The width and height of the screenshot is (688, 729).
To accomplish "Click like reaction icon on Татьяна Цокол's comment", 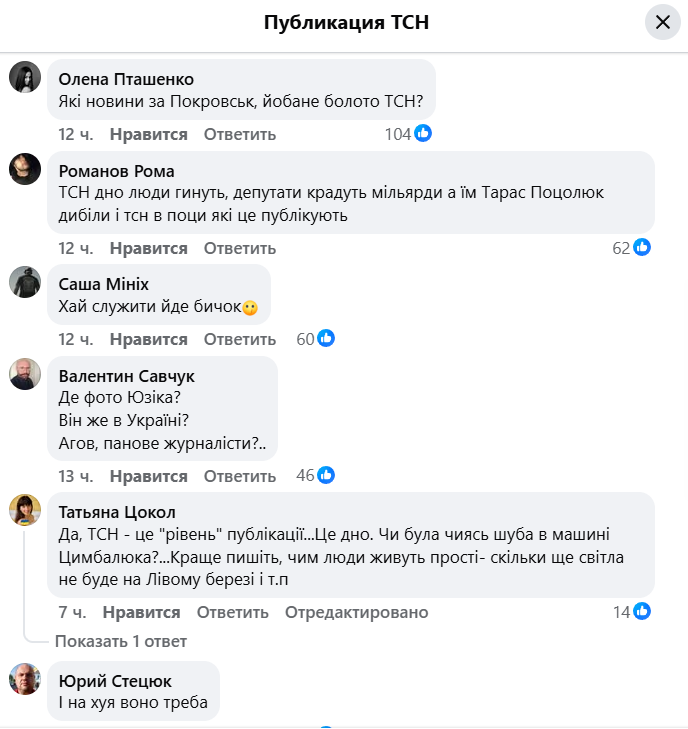I will 642,611.
